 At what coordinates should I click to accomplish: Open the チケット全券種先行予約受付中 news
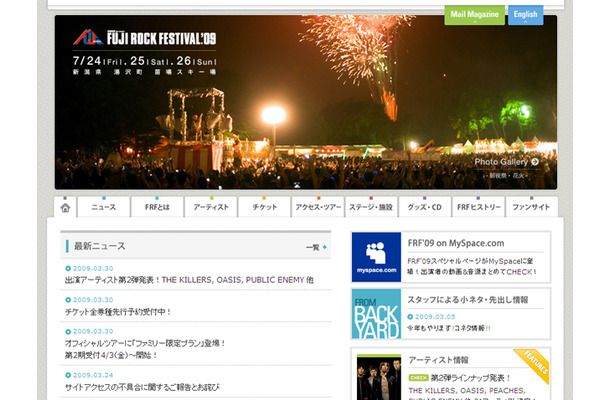point(118,312)
